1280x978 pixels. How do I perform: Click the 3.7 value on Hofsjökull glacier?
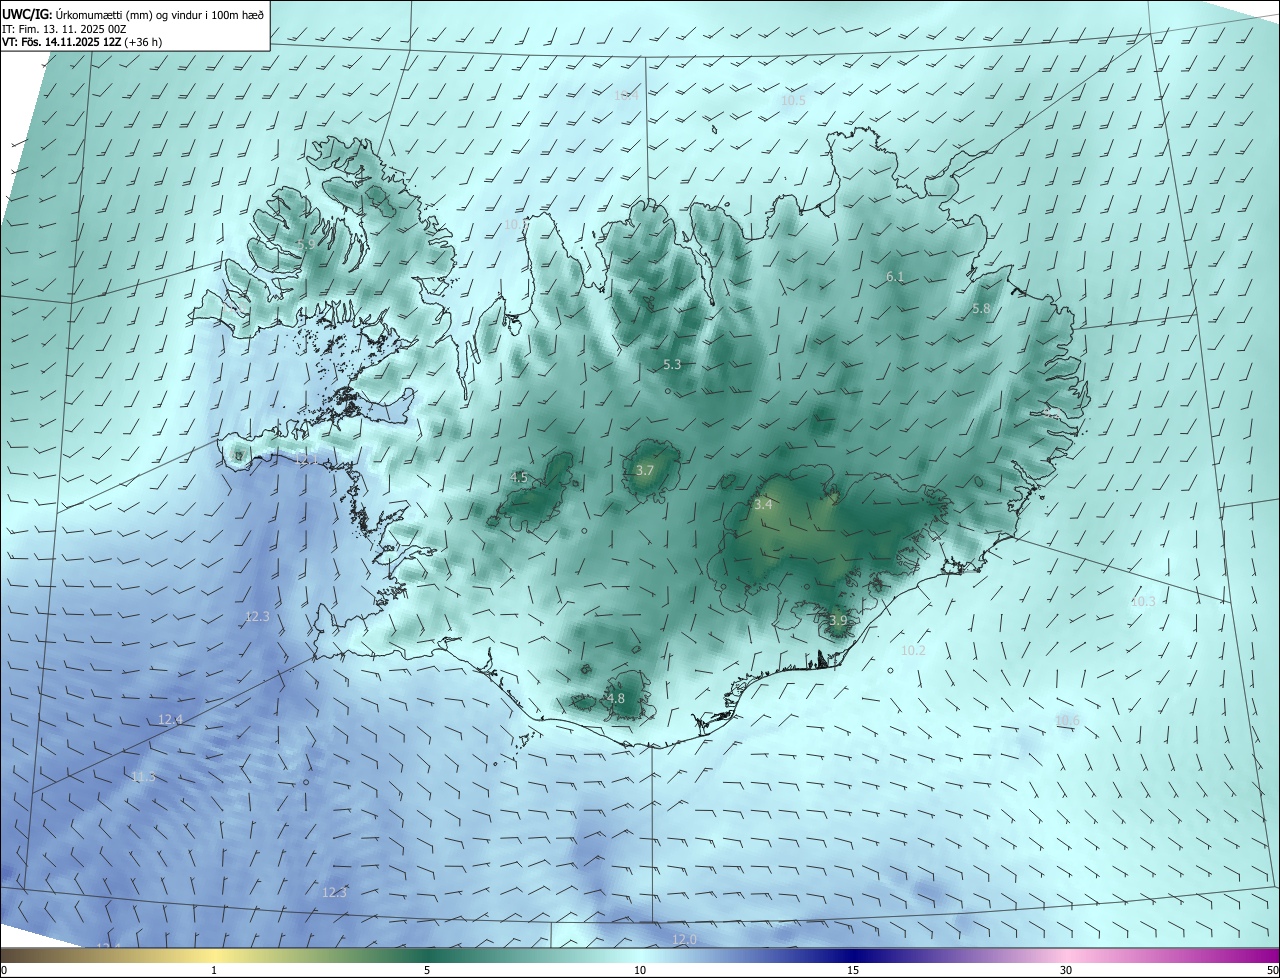[x=645, y=470]
